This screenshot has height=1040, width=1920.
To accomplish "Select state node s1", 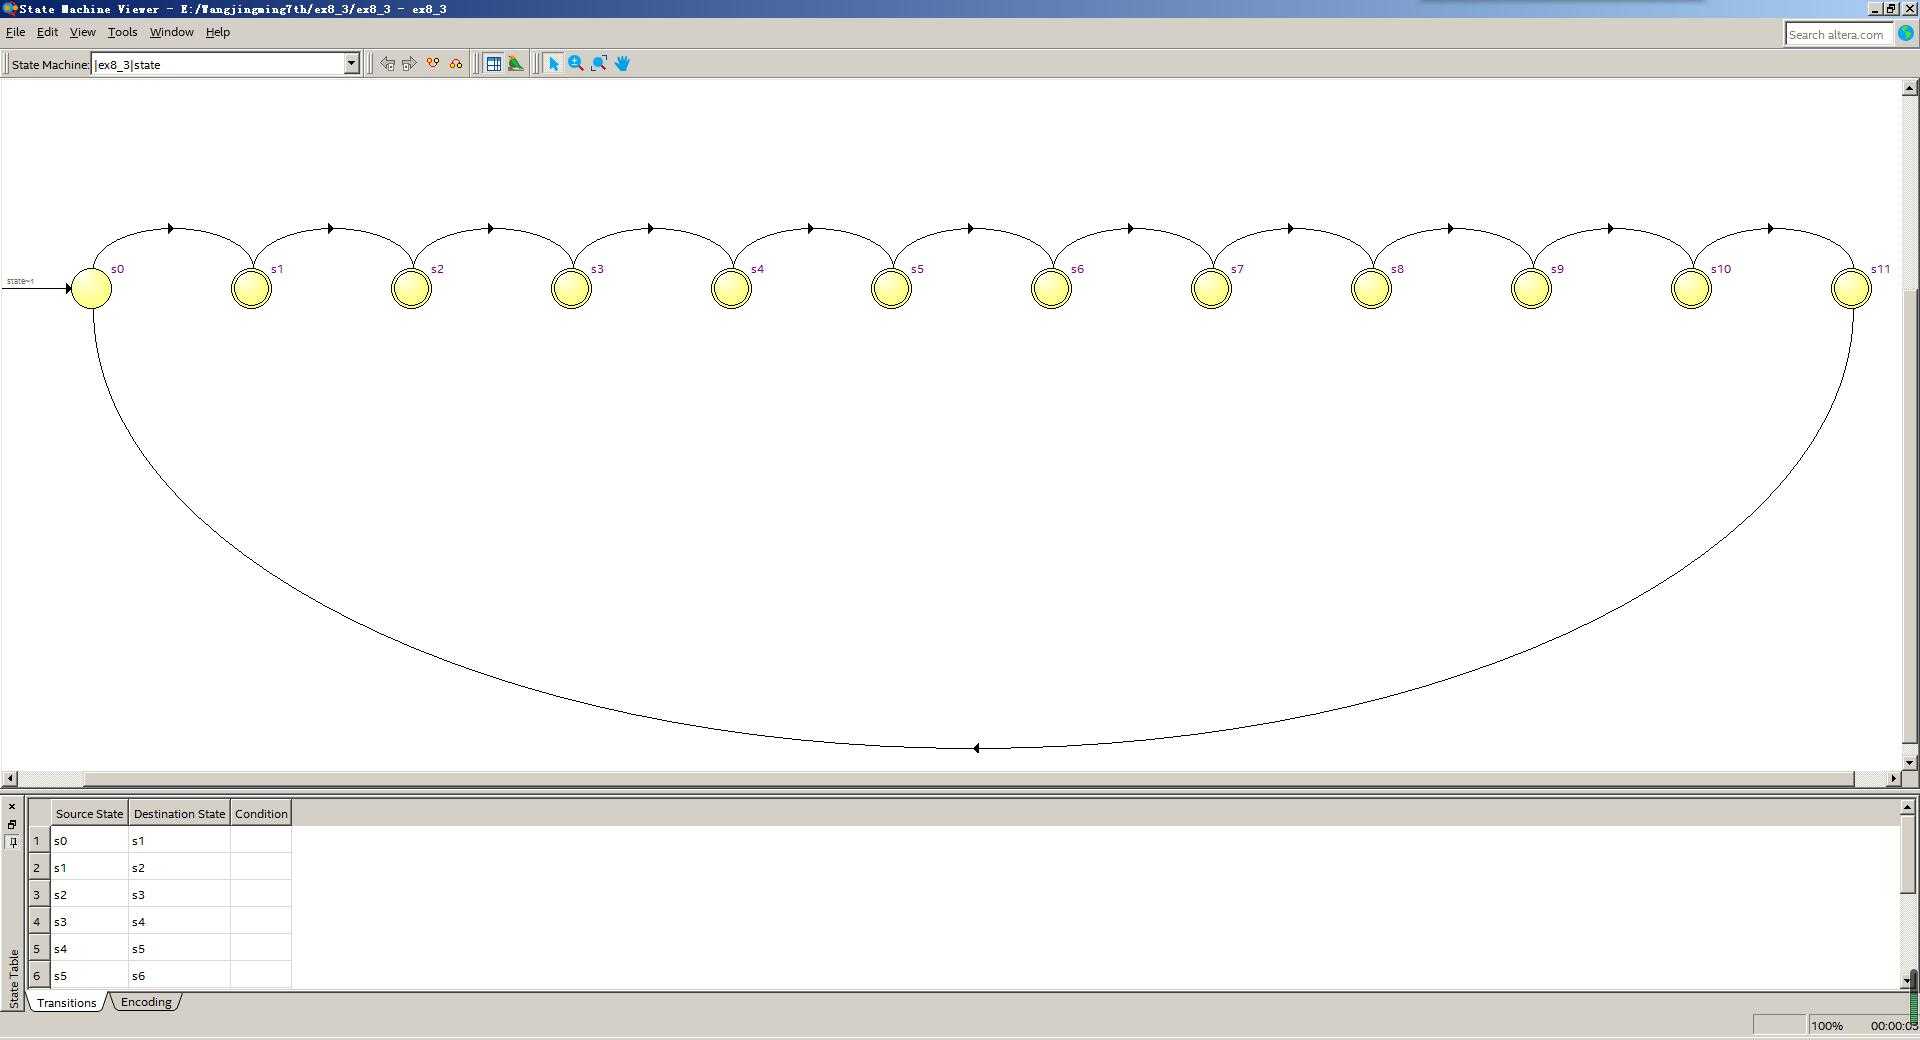I will [251, 289].
